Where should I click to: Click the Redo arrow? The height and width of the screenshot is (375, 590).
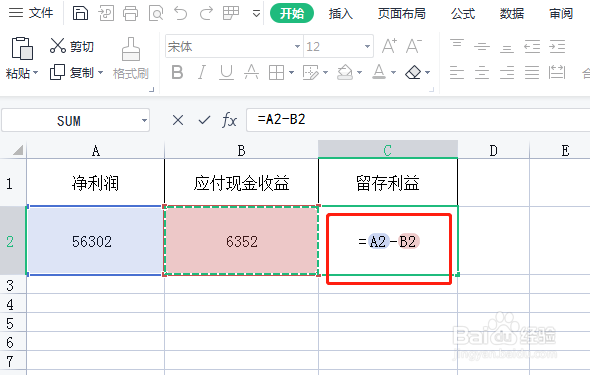(x=206, y=14)
